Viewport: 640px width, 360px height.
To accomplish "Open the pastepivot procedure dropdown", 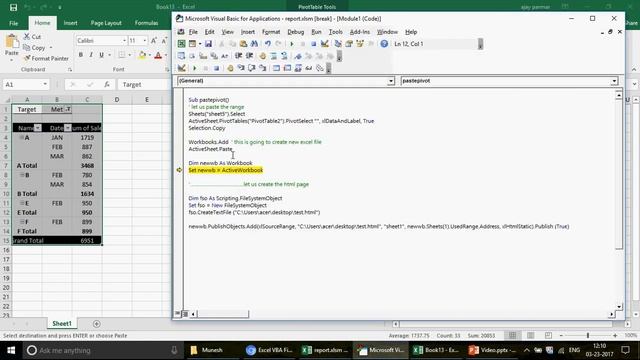I will [x=614, y=81].
